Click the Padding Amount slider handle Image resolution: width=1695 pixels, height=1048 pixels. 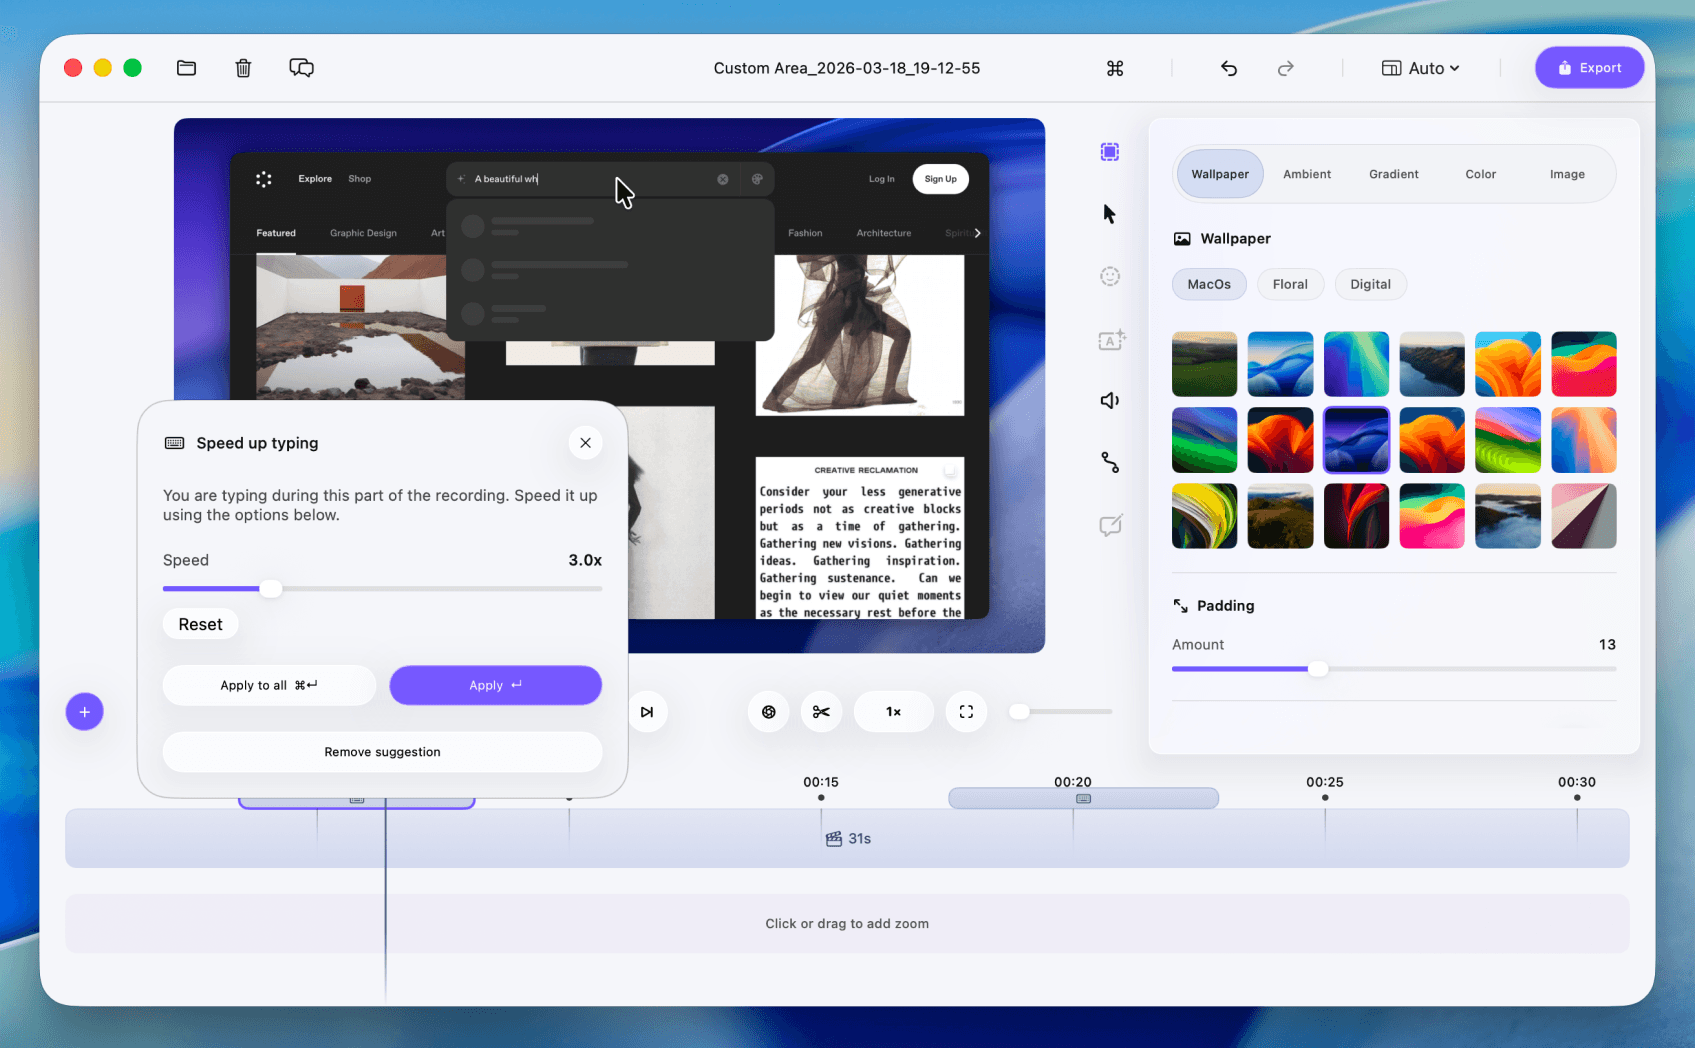pyautogui.click(x=1318, y=669)
